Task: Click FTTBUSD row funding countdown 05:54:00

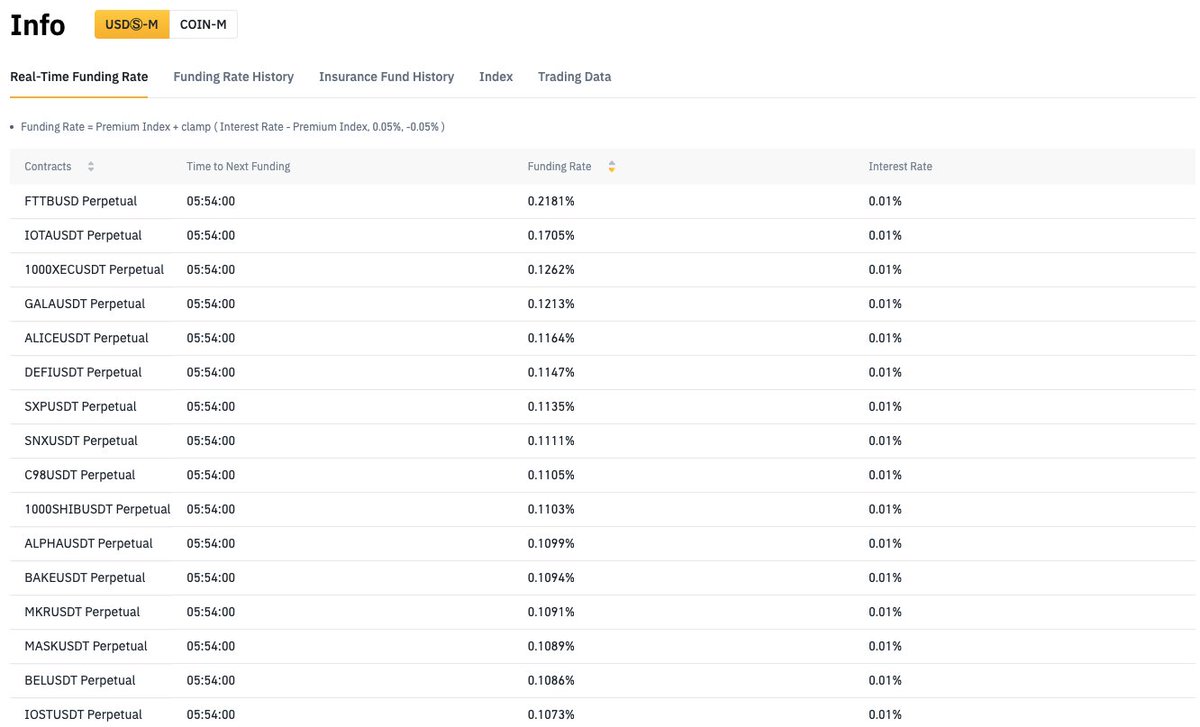Action: pos(211,201)
